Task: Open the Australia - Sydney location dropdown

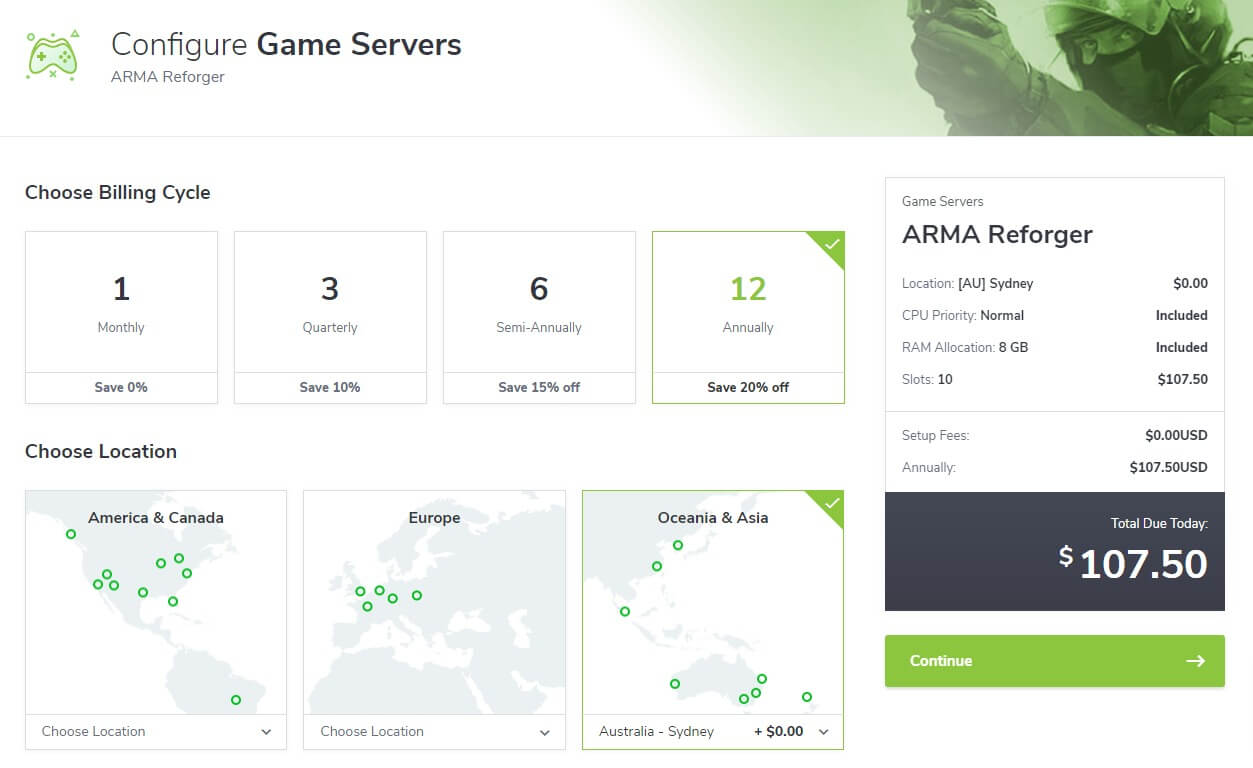Action: click(713, 732)
